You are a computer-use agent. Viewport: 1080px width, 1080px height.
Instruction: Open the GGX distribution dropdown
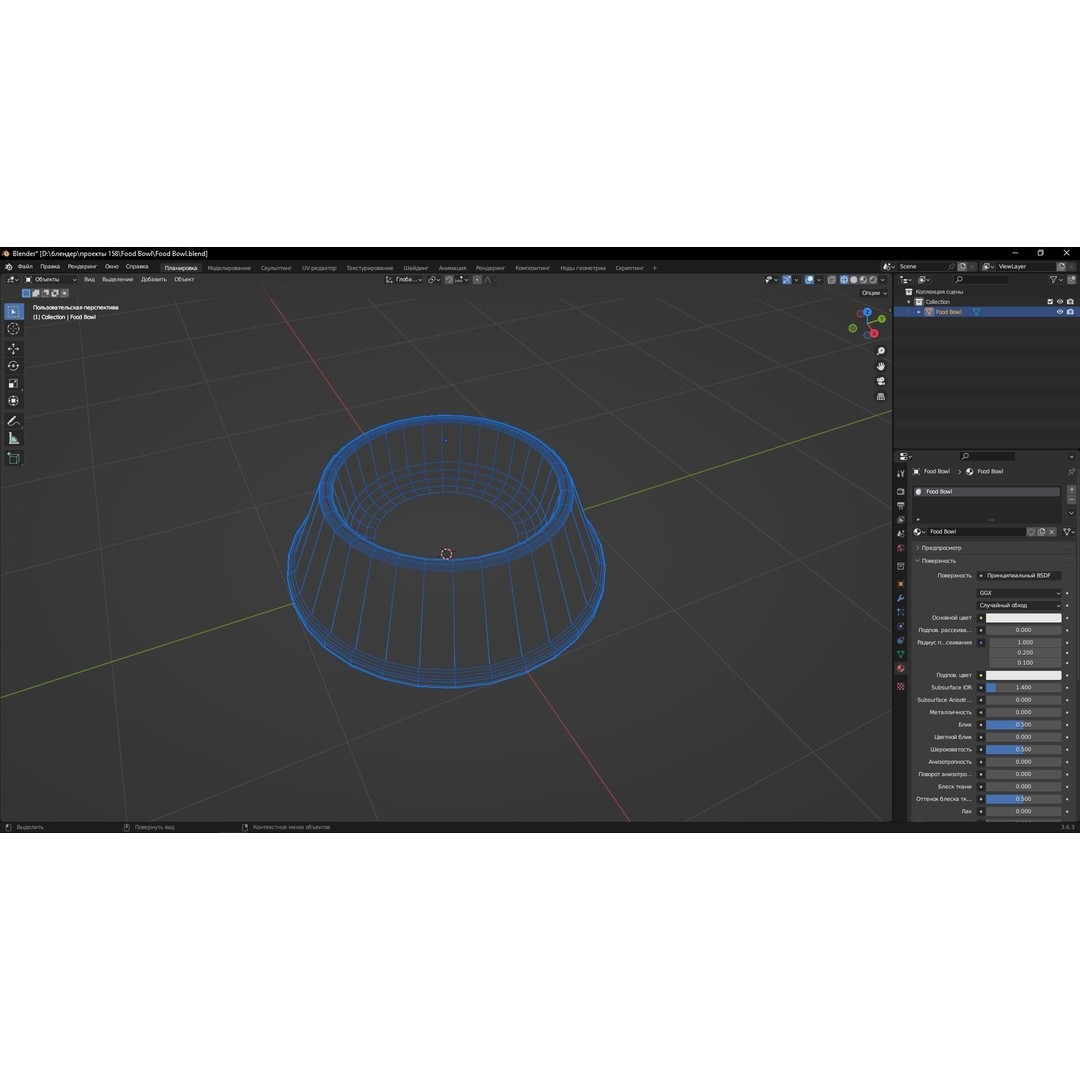[1019, 593]
